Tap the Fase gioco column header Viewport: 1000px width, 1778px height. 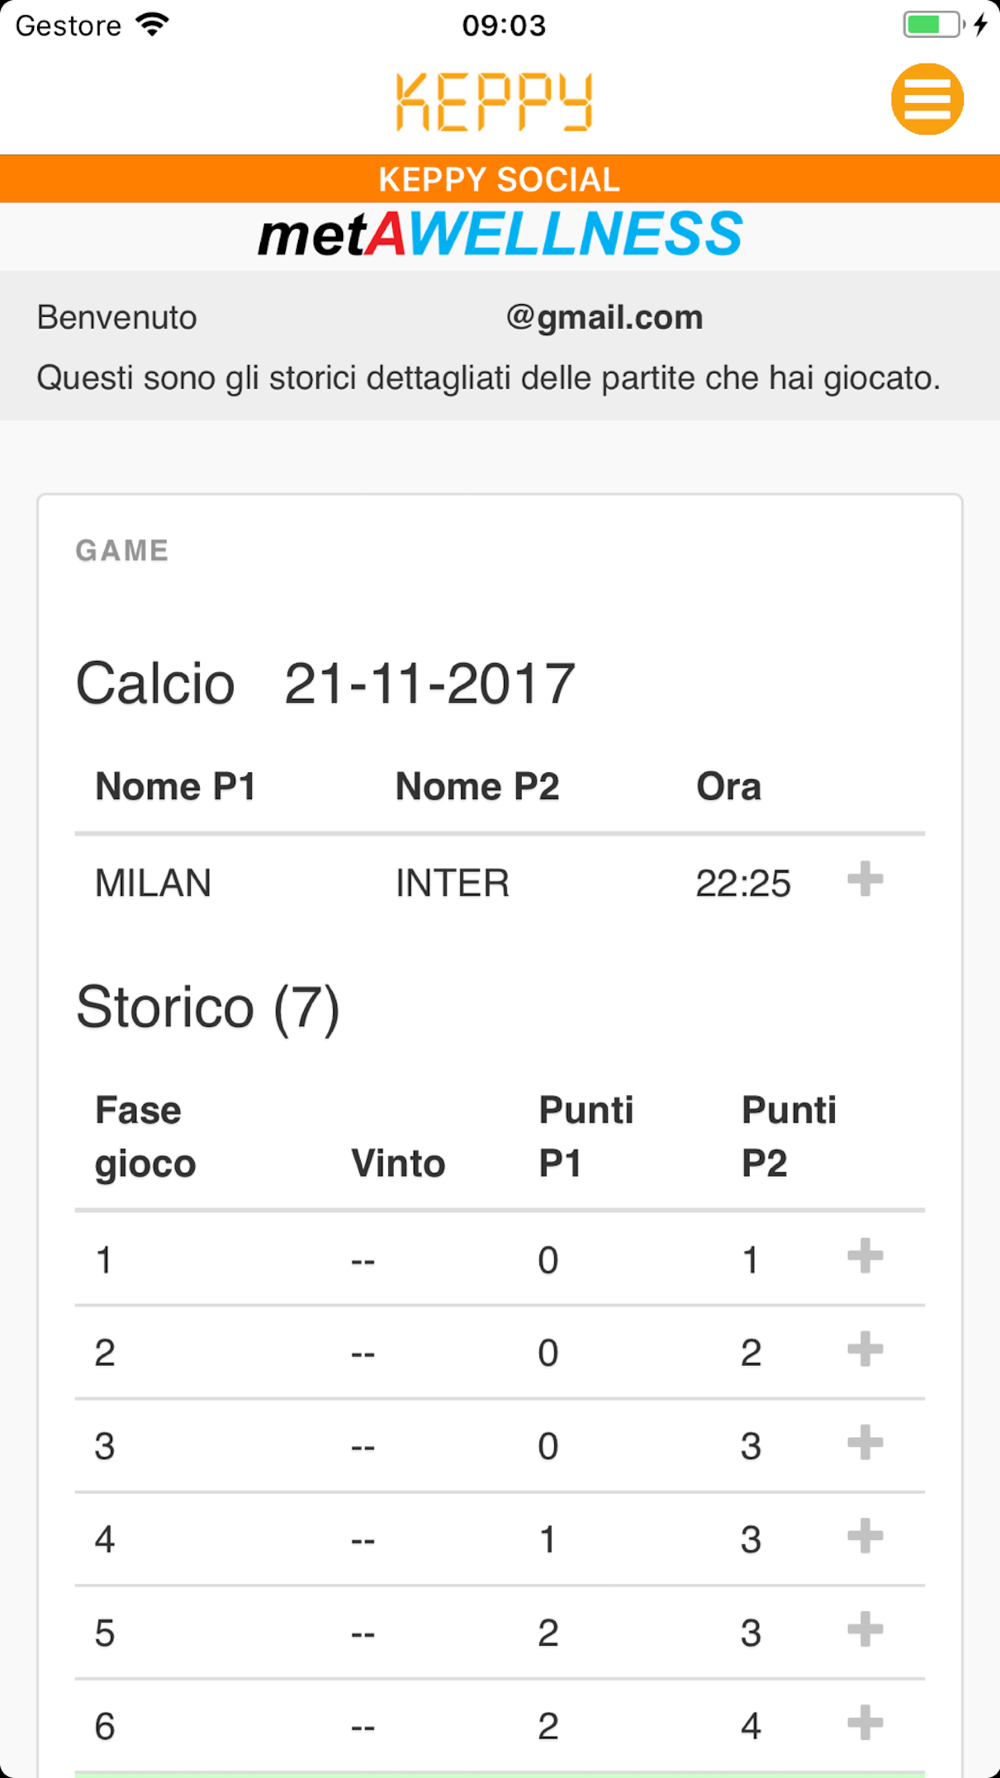145,1137
